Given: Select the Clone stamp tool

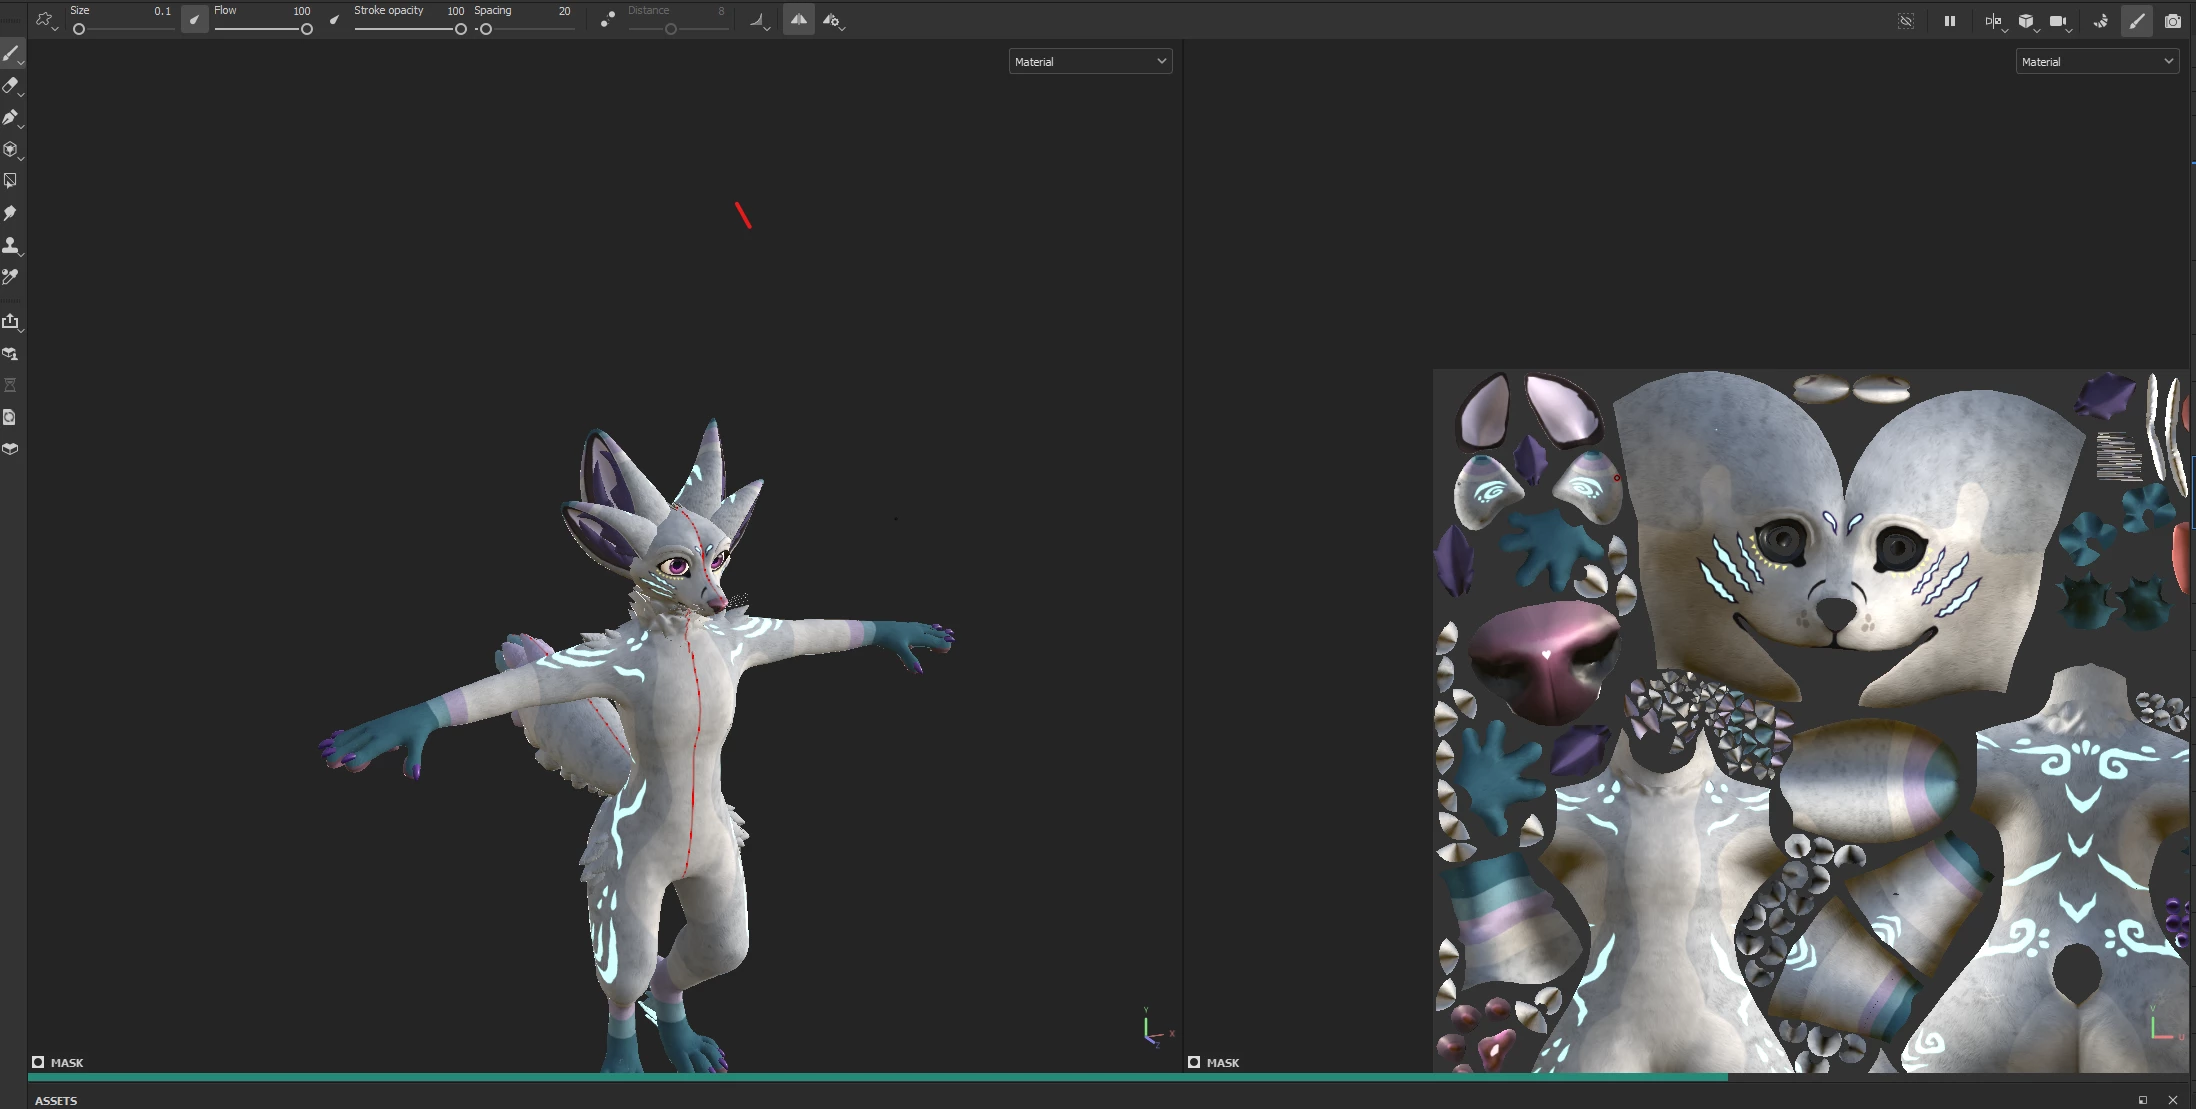Looking at the screenshot, I should tap(11, 245).
